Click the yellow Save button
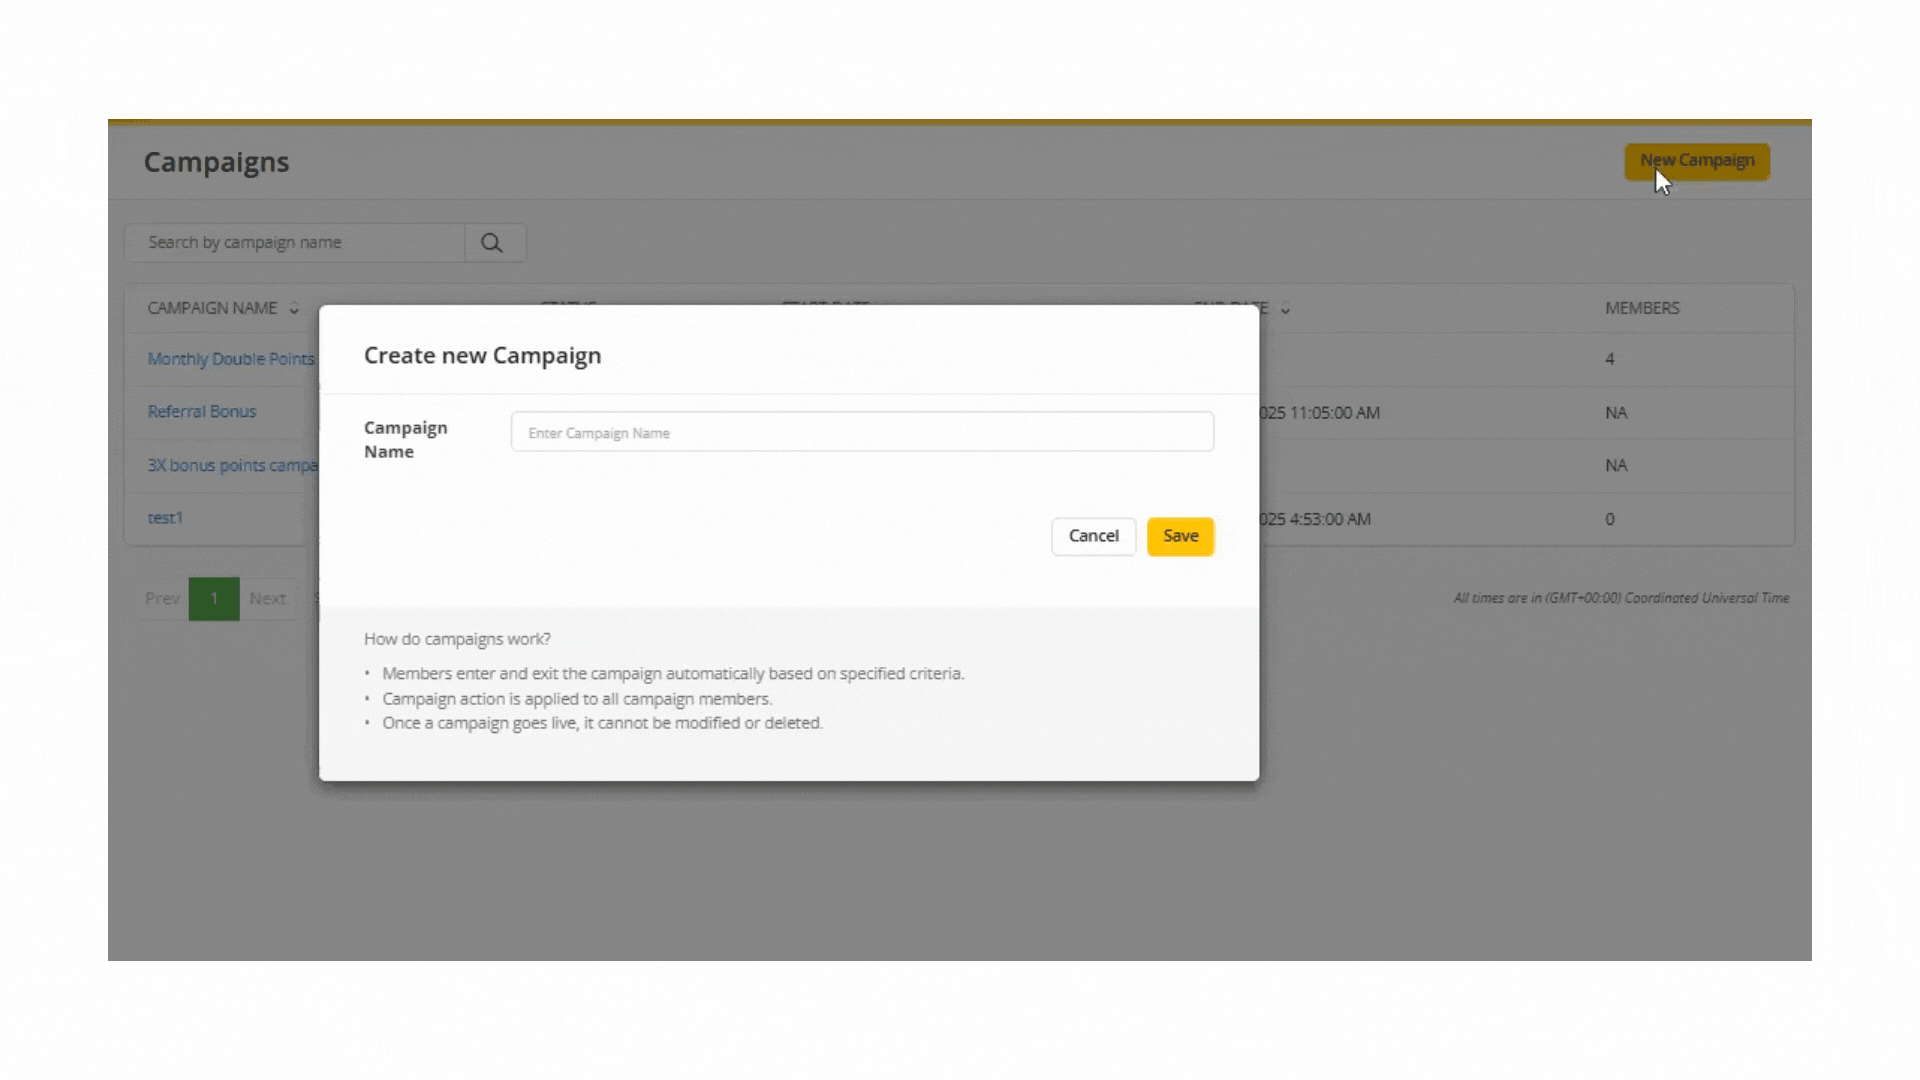 [x=1180, y=536]
